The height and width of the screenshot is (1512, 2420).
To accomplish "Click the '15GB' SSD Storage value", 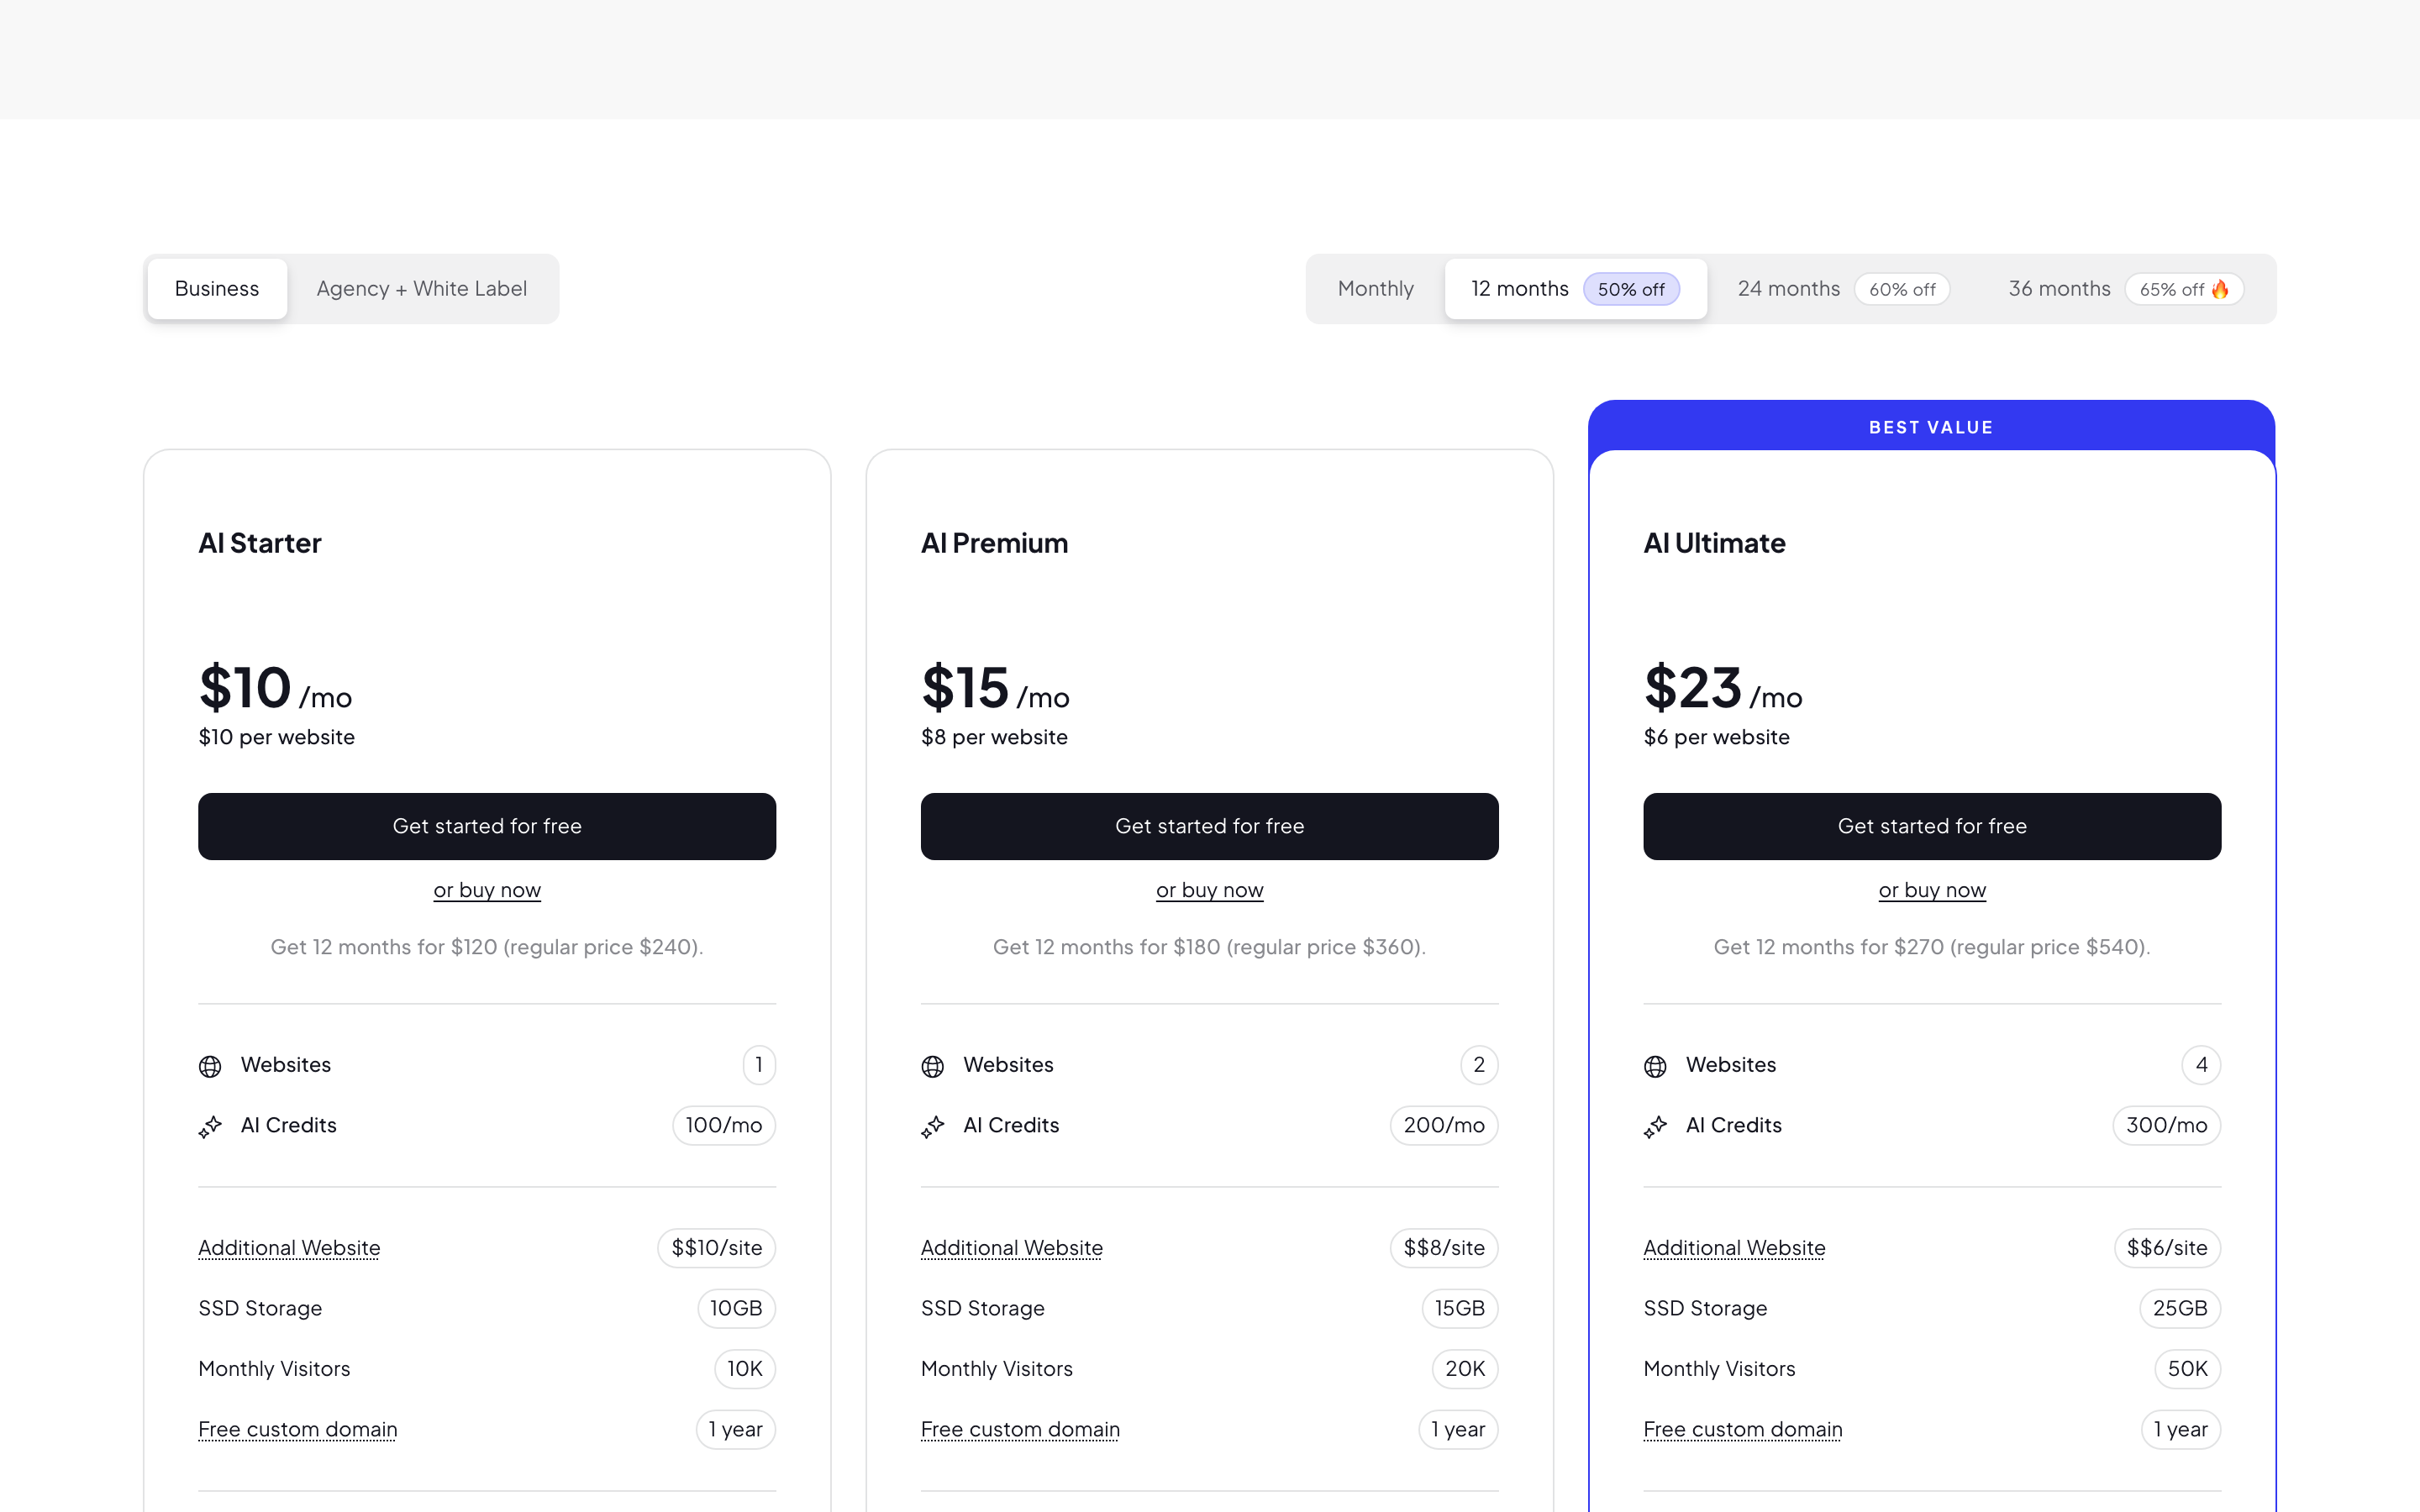I will 1460,1309.
